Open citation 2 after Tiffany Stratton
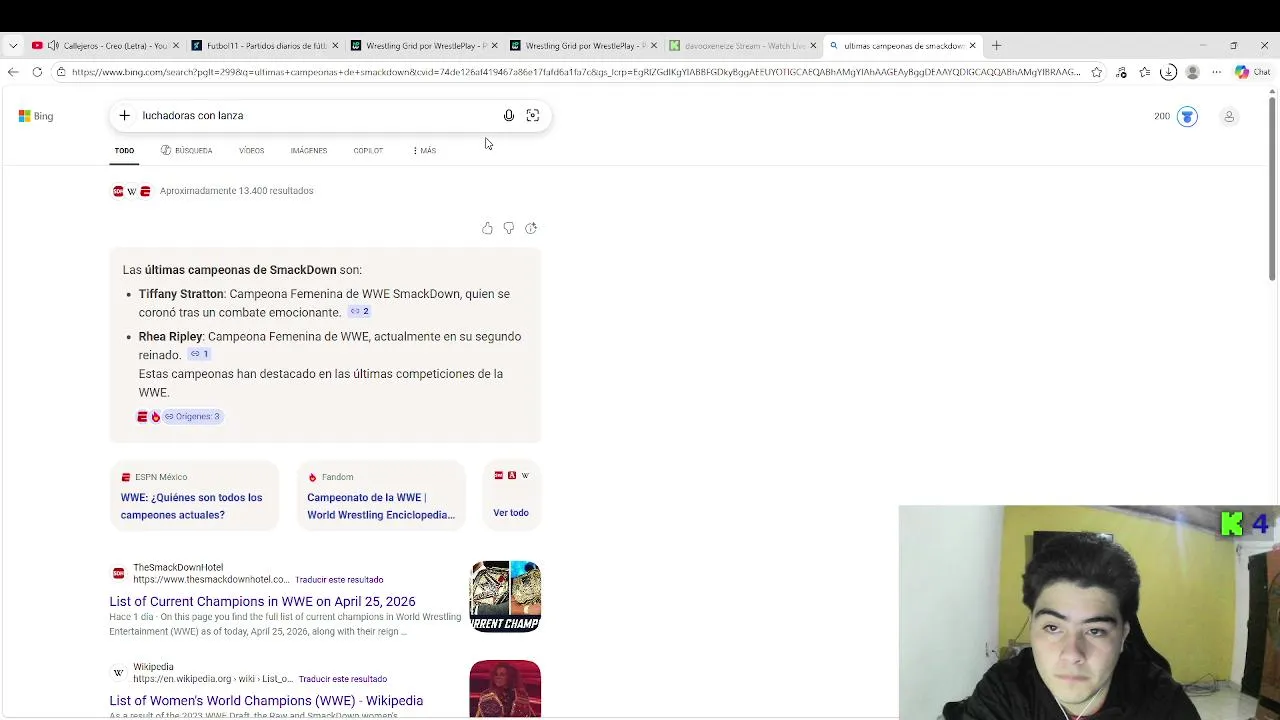Viewport: 1280px width, 720px height. coord(359,311)
